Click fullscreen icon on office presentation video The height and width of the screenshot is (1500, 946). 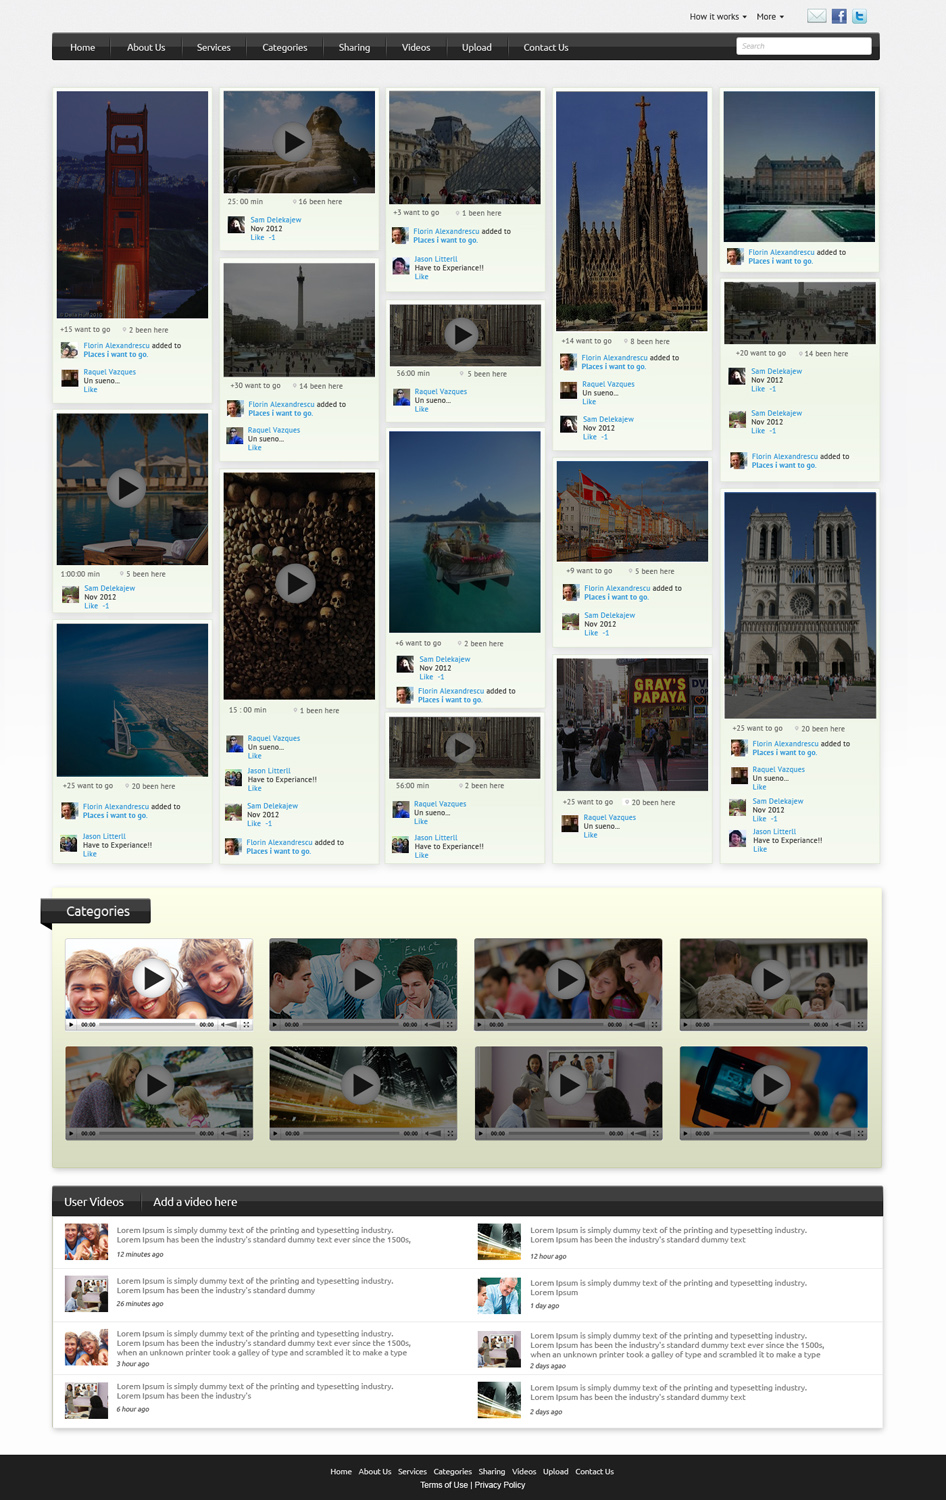[x=656, y=1134]
